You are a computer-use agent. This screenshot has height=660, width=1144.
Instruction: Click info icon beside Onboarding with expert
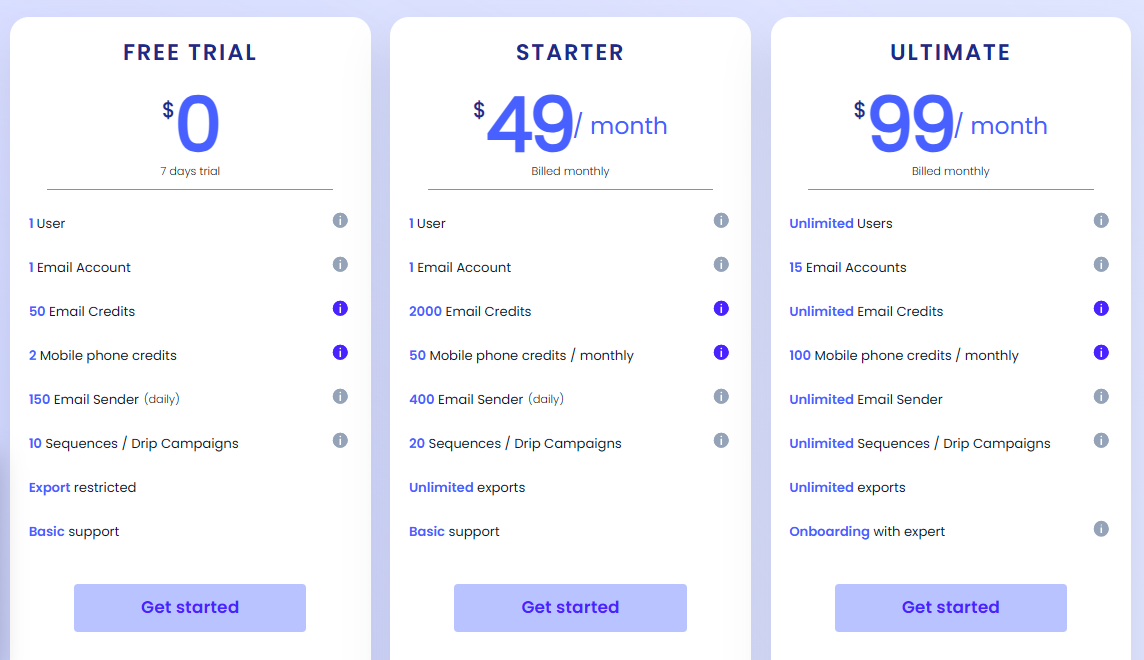pyautogui.click(x=1101, y=529)
